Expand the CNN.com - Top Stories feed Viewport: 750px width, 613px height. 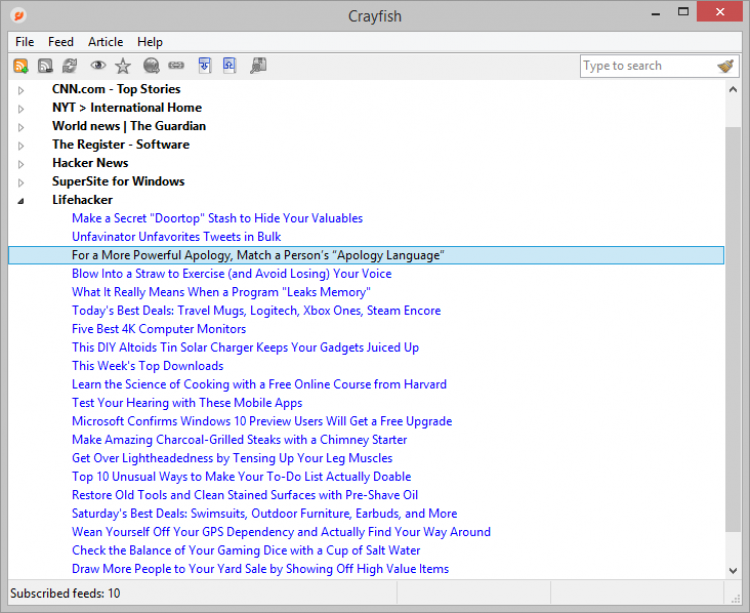pos(21,90)
